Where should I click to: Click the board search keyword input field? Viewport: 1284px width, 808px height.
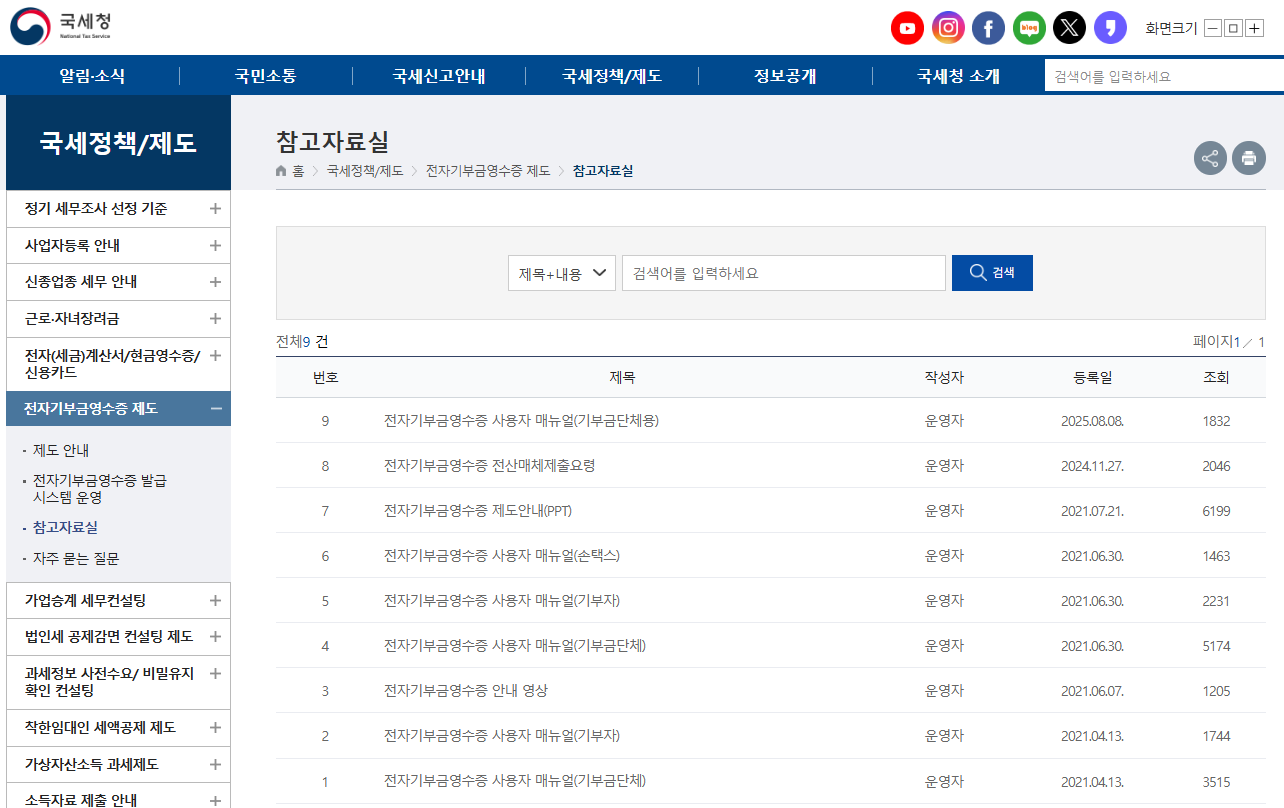click(783, 273)
